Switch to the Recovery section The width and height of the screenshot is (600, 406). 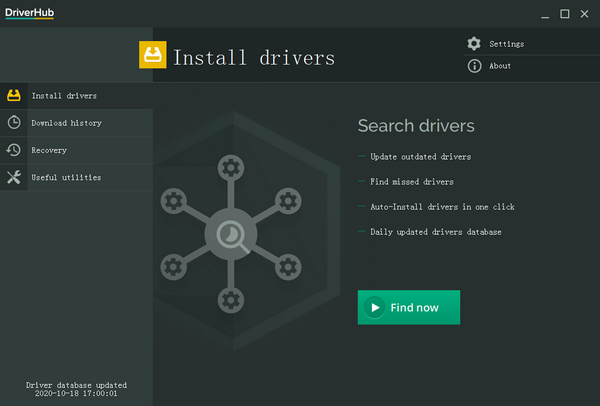coord(49,150)
